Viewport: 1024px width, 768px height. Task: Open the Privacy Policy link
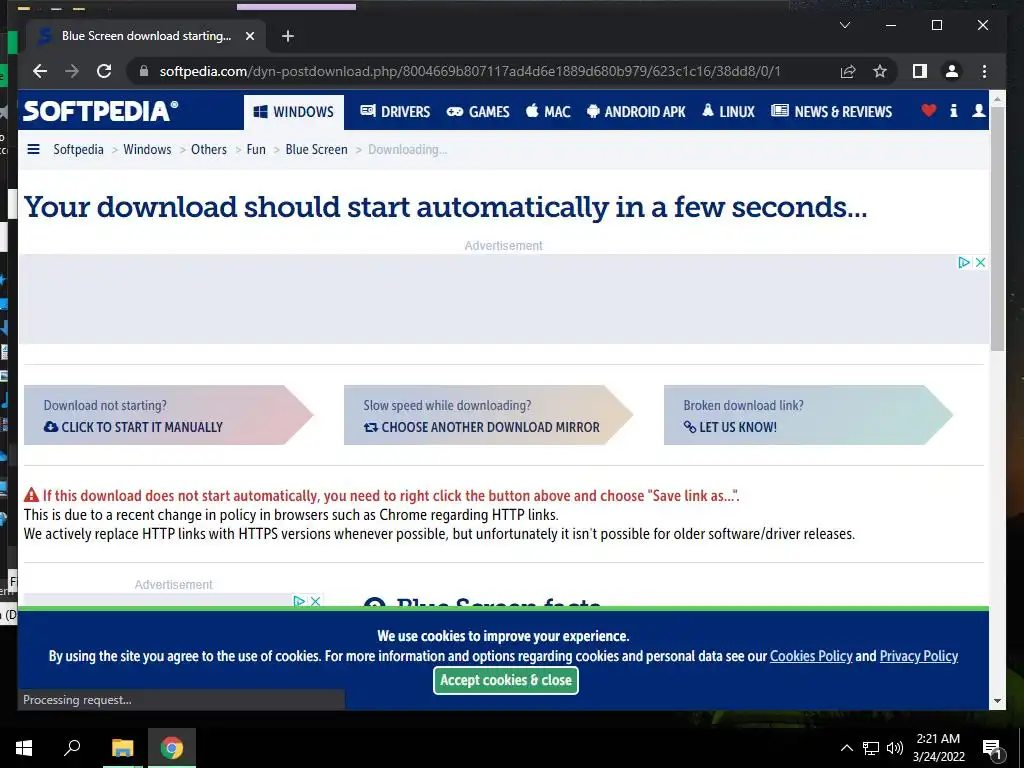[x=919, y=656]
